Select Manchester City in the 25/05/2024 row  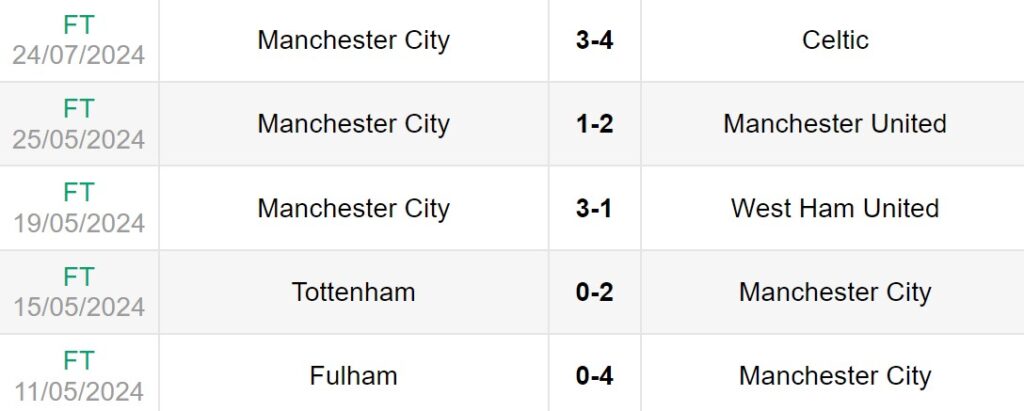click(x=353, y=124)
